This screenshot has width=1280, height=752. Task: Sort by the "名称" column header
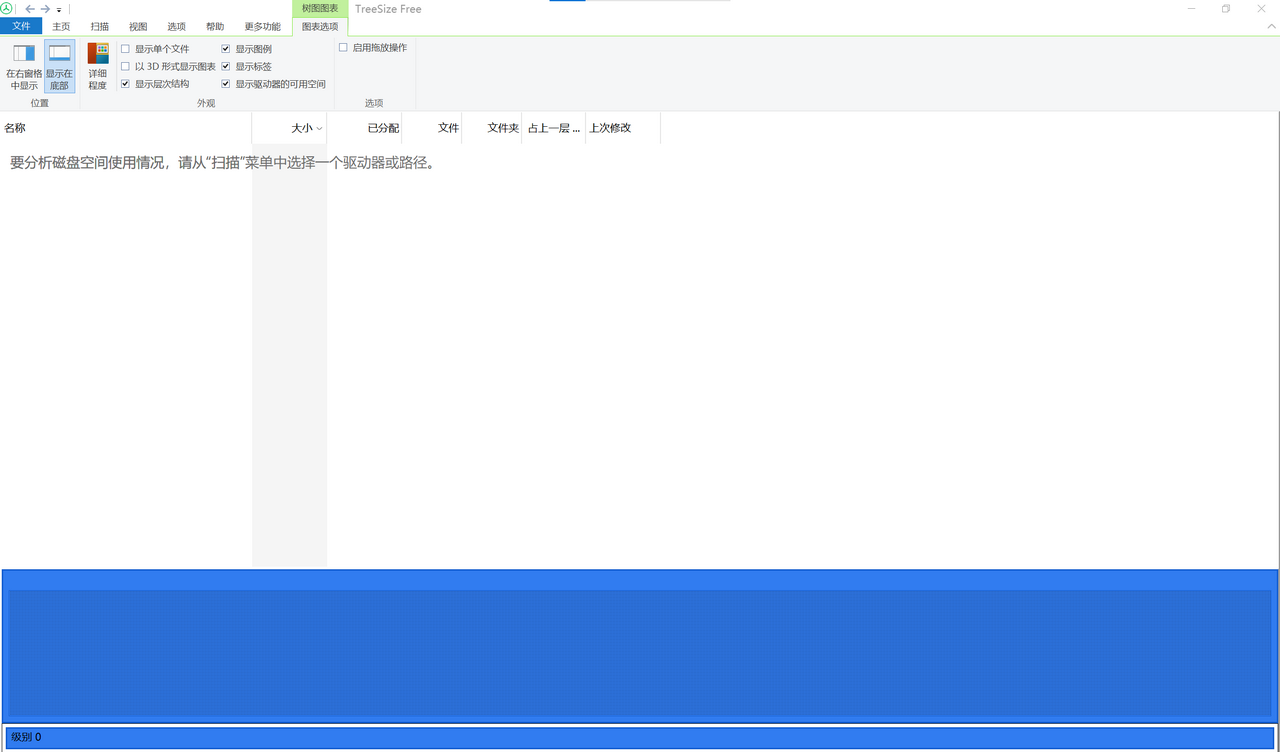(x=14, y=128)
